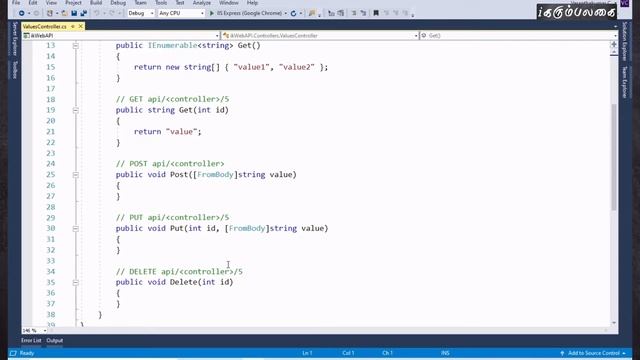Viewport: 640px width, 360px height.
Task: Collapse the Post method at line 25
Action: (x=76, y=175)
